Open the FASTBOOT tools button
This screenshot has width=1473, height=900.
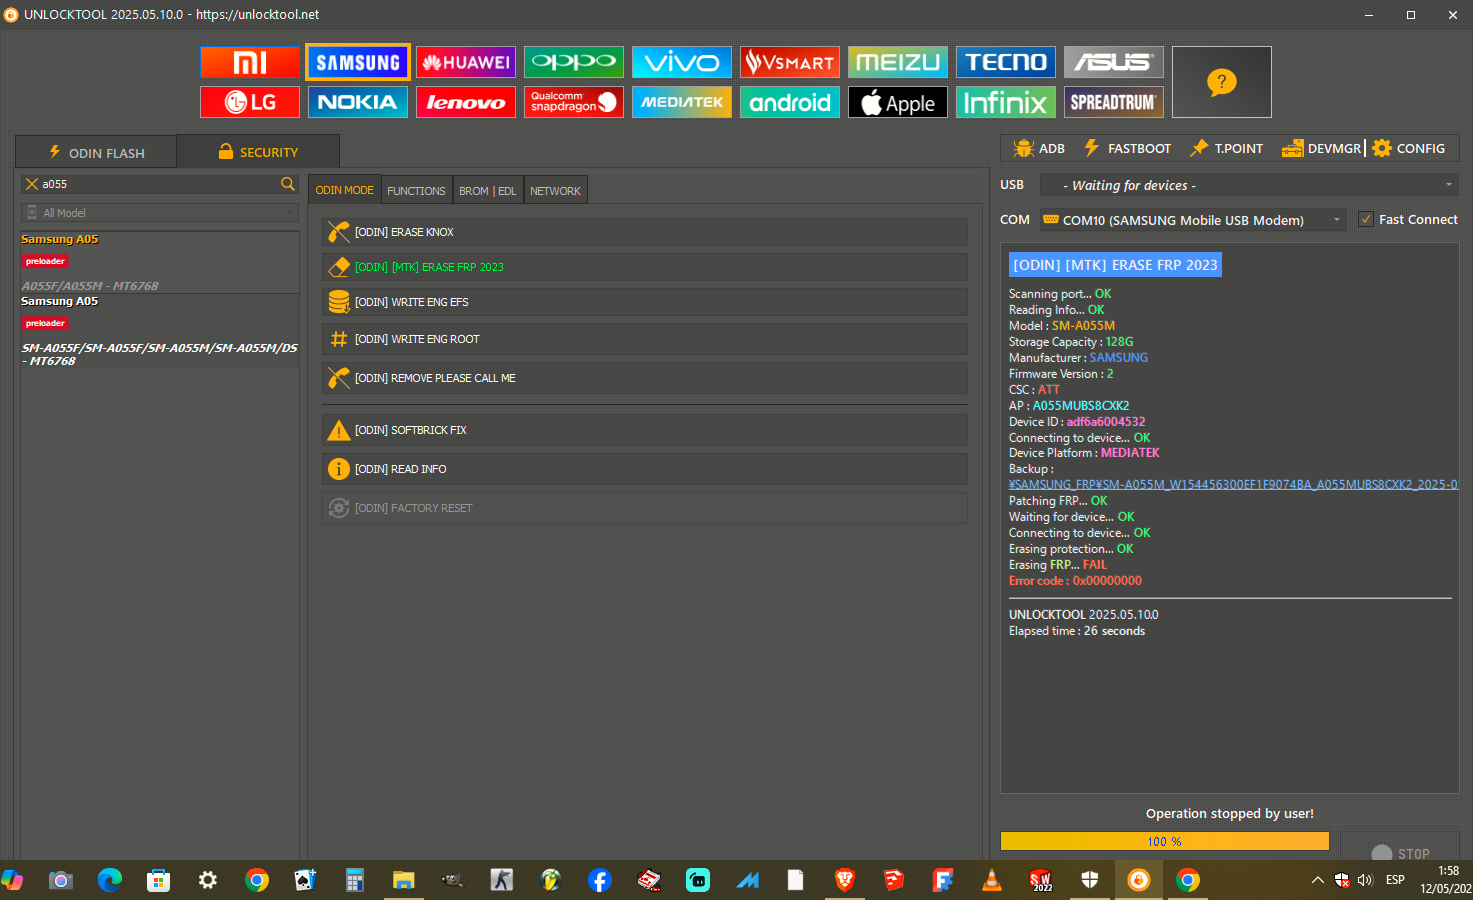click(1127, 148)
